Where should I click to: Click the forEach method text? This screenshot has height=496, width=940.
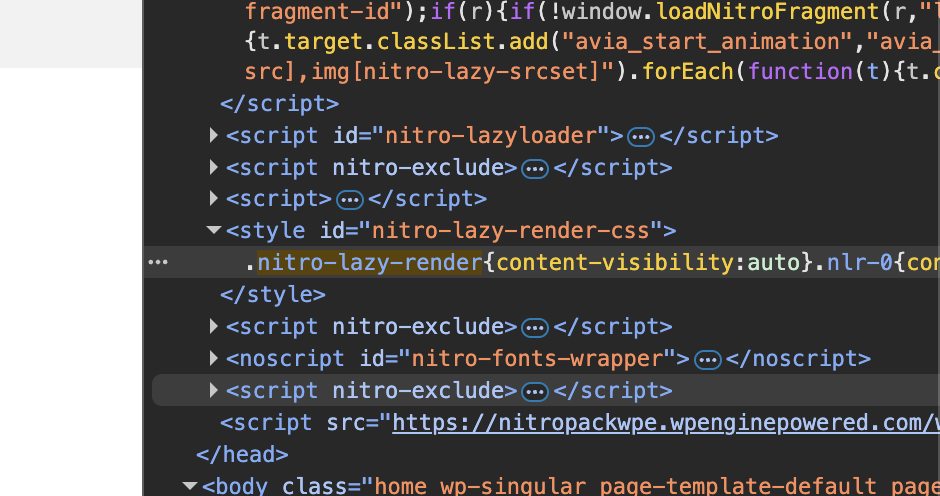[x=688, y=72]
